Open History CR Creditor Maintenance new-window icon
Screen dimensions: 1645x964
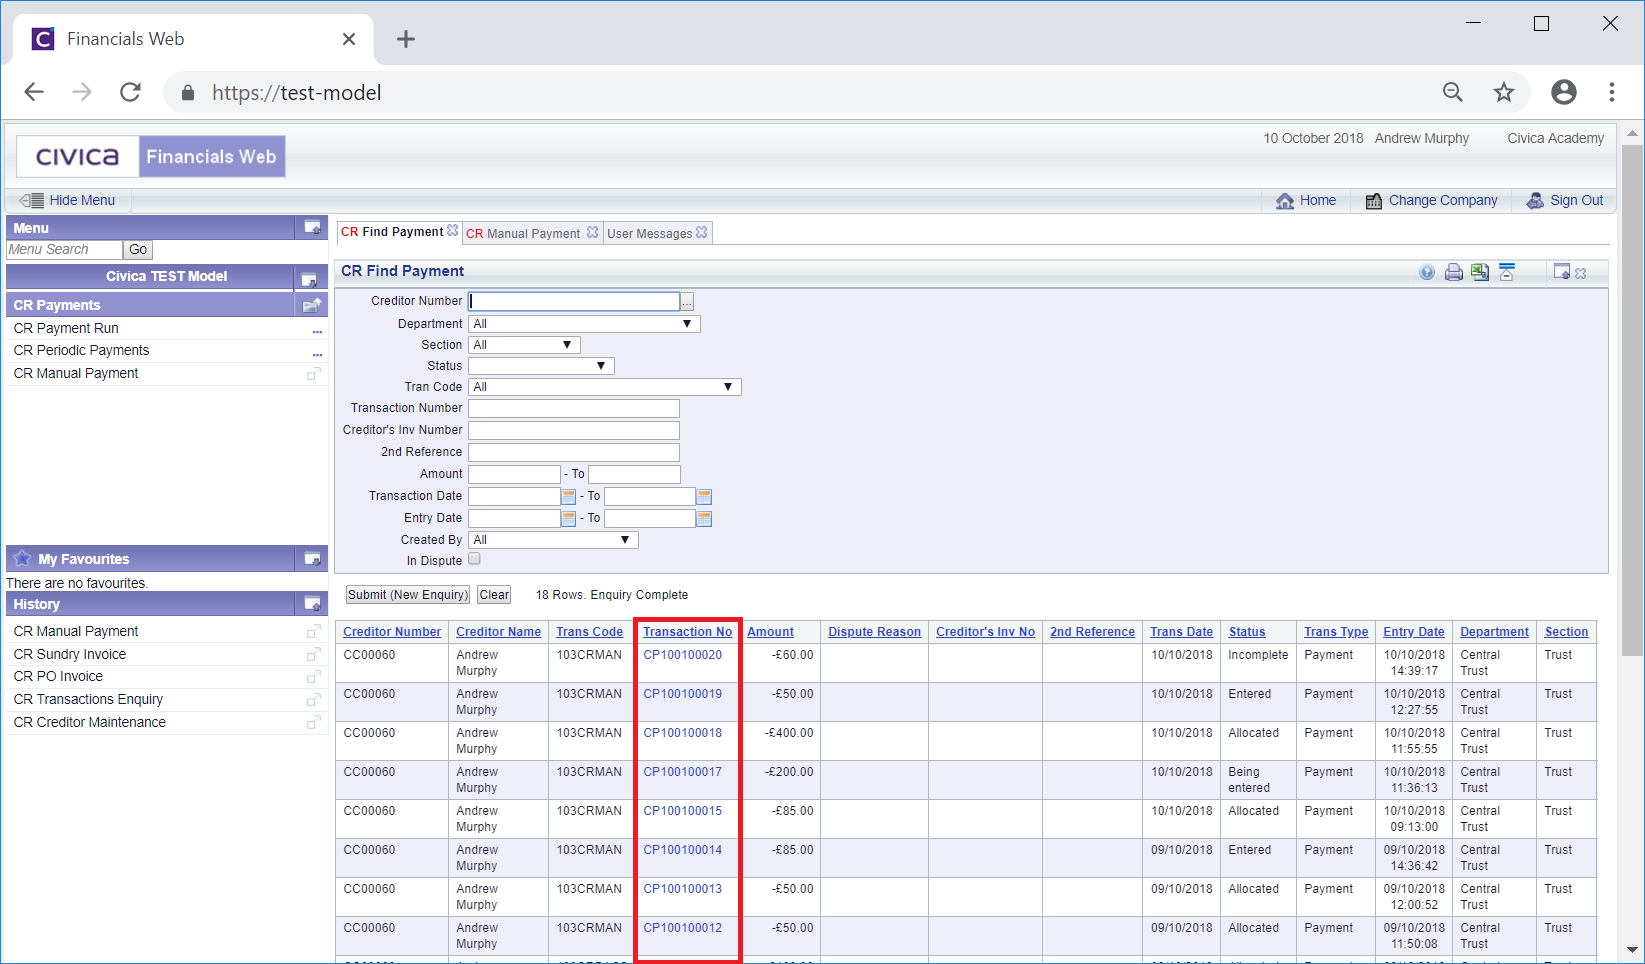(314, 723)
